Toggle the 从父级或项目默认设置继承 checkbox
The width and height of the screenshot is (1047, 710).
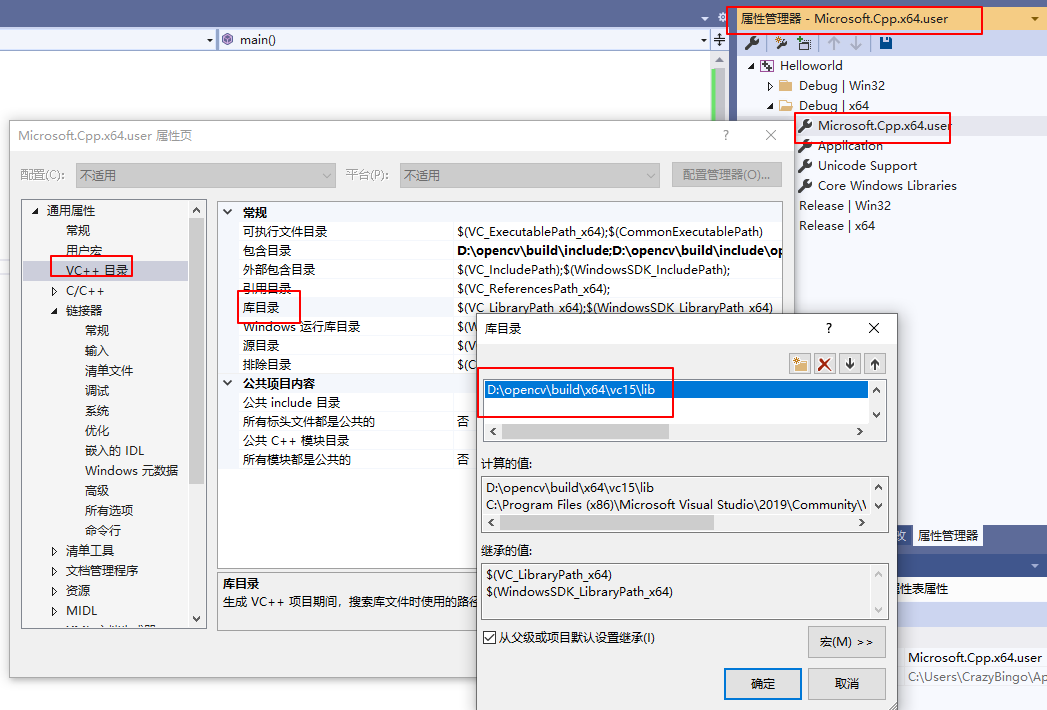[x=489, y=641]
